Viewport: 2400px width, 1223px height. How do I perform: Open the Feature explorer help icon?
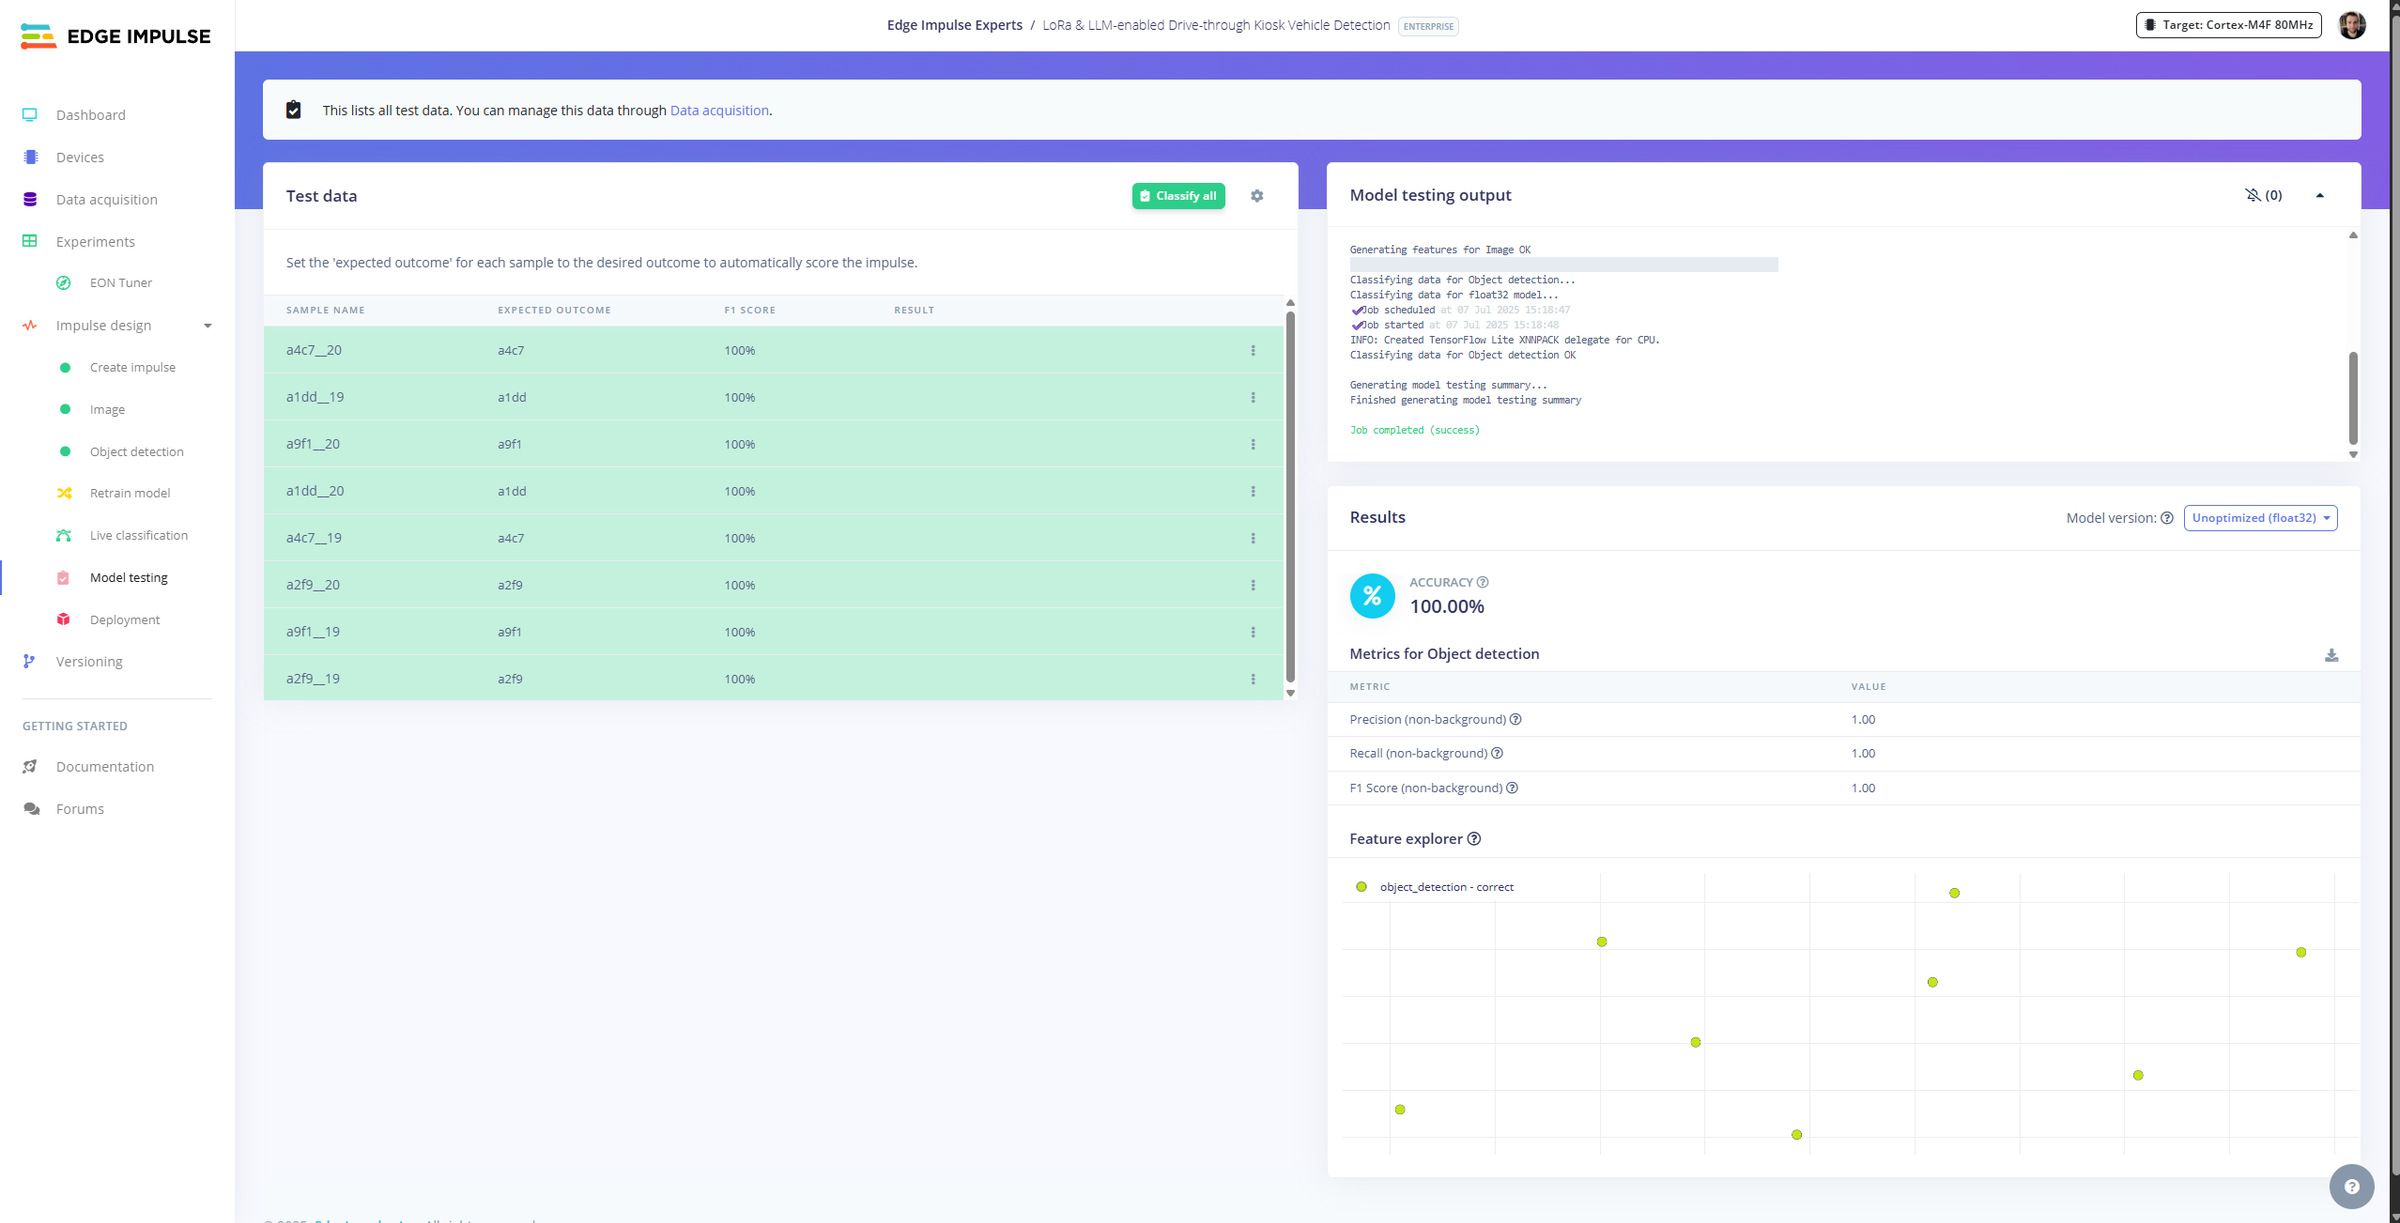(1474, 839)
